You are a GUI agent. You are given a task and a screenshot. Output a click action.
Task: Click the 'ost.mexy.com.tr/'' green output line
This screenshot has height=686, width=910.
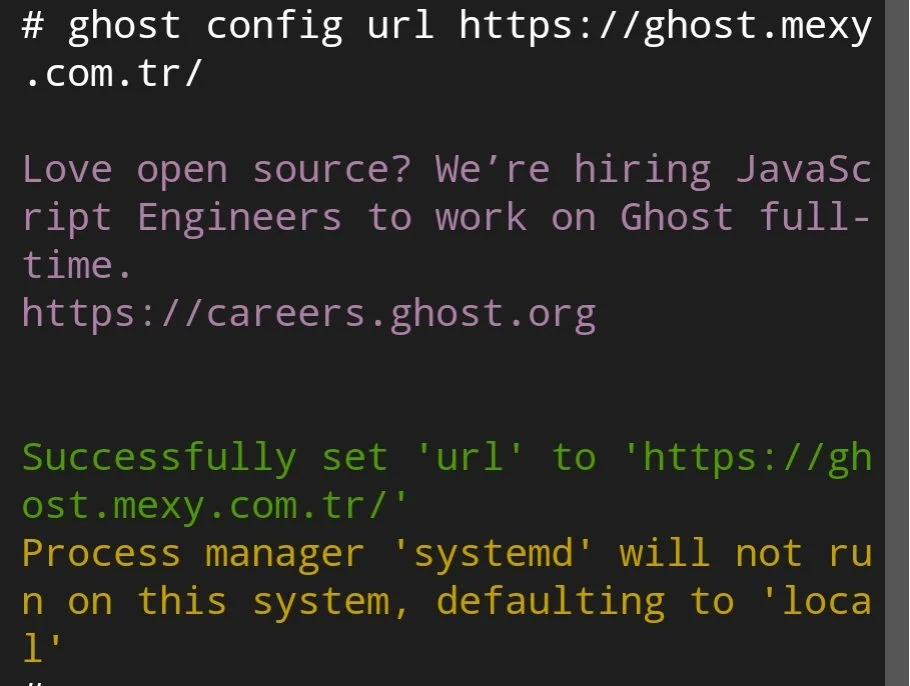[215, 506]
